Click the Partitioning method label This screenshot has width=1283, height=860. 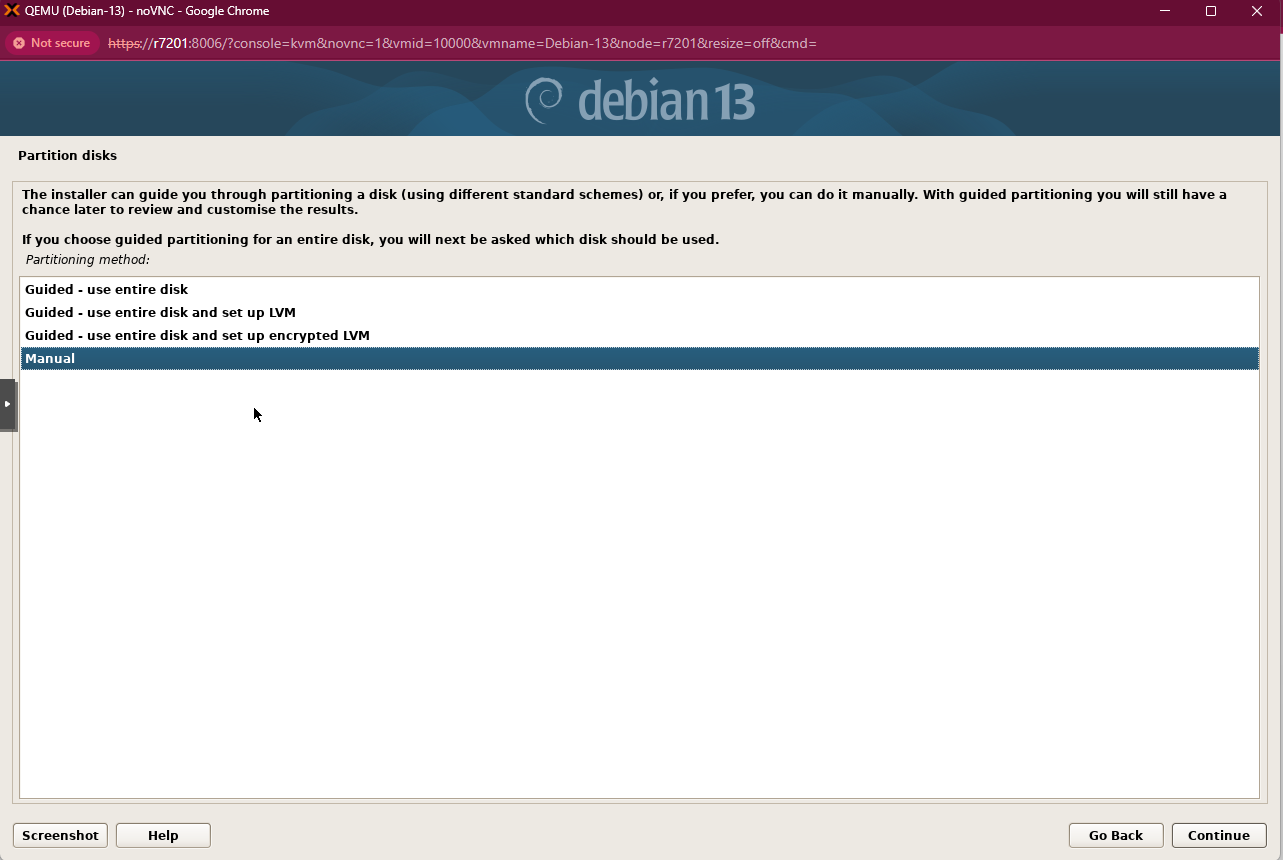(x=86, y=259)
